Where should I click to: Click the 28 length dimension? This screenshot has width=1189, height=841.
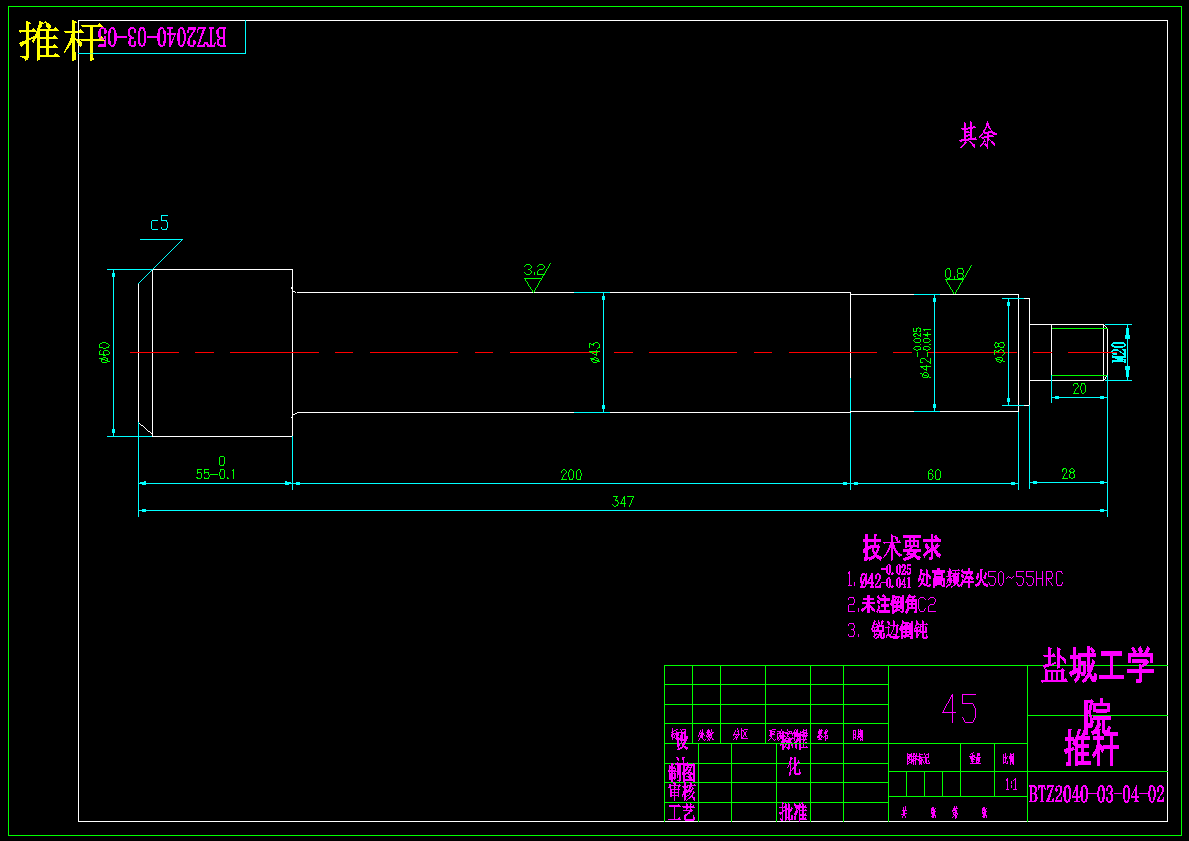[1068, 474]
